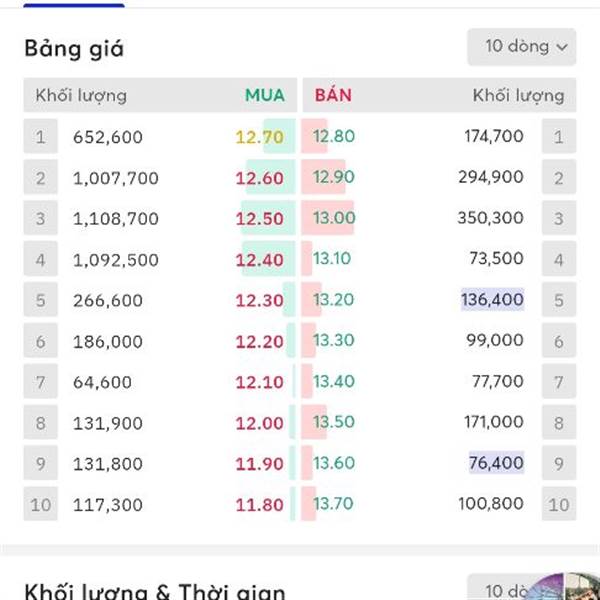Click sell price 13.00 in row 3
The height and width of the screenshot is (600, 600).
click(334, 218)
